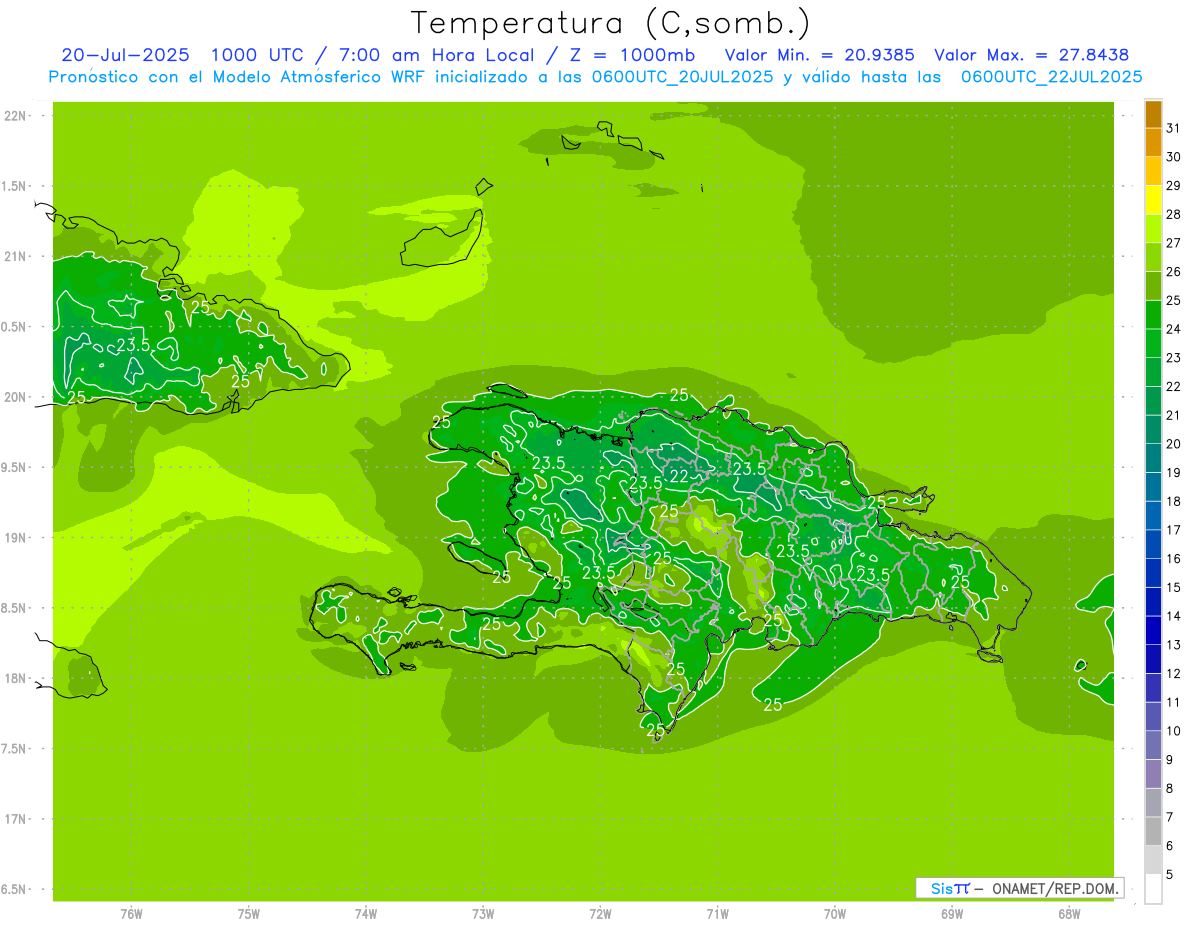Pick the teal swatch between 19 and 20

[x=1153, y=459]
